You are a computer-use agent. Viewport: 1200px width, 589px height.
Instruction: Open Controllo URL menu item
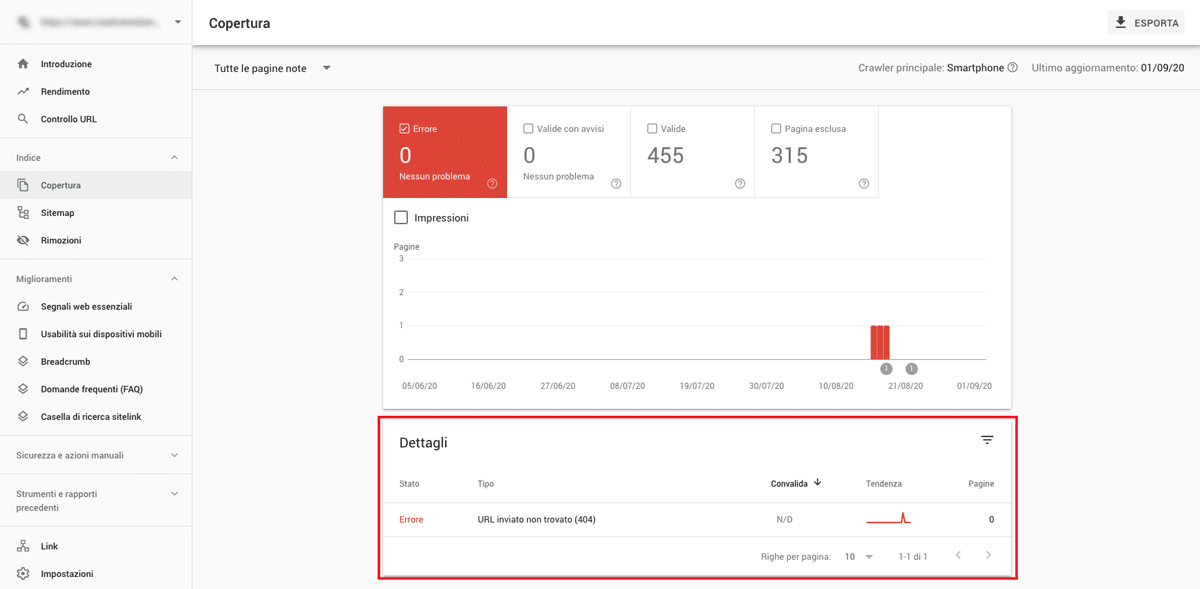pyautogui.click(x=96, y=119)
